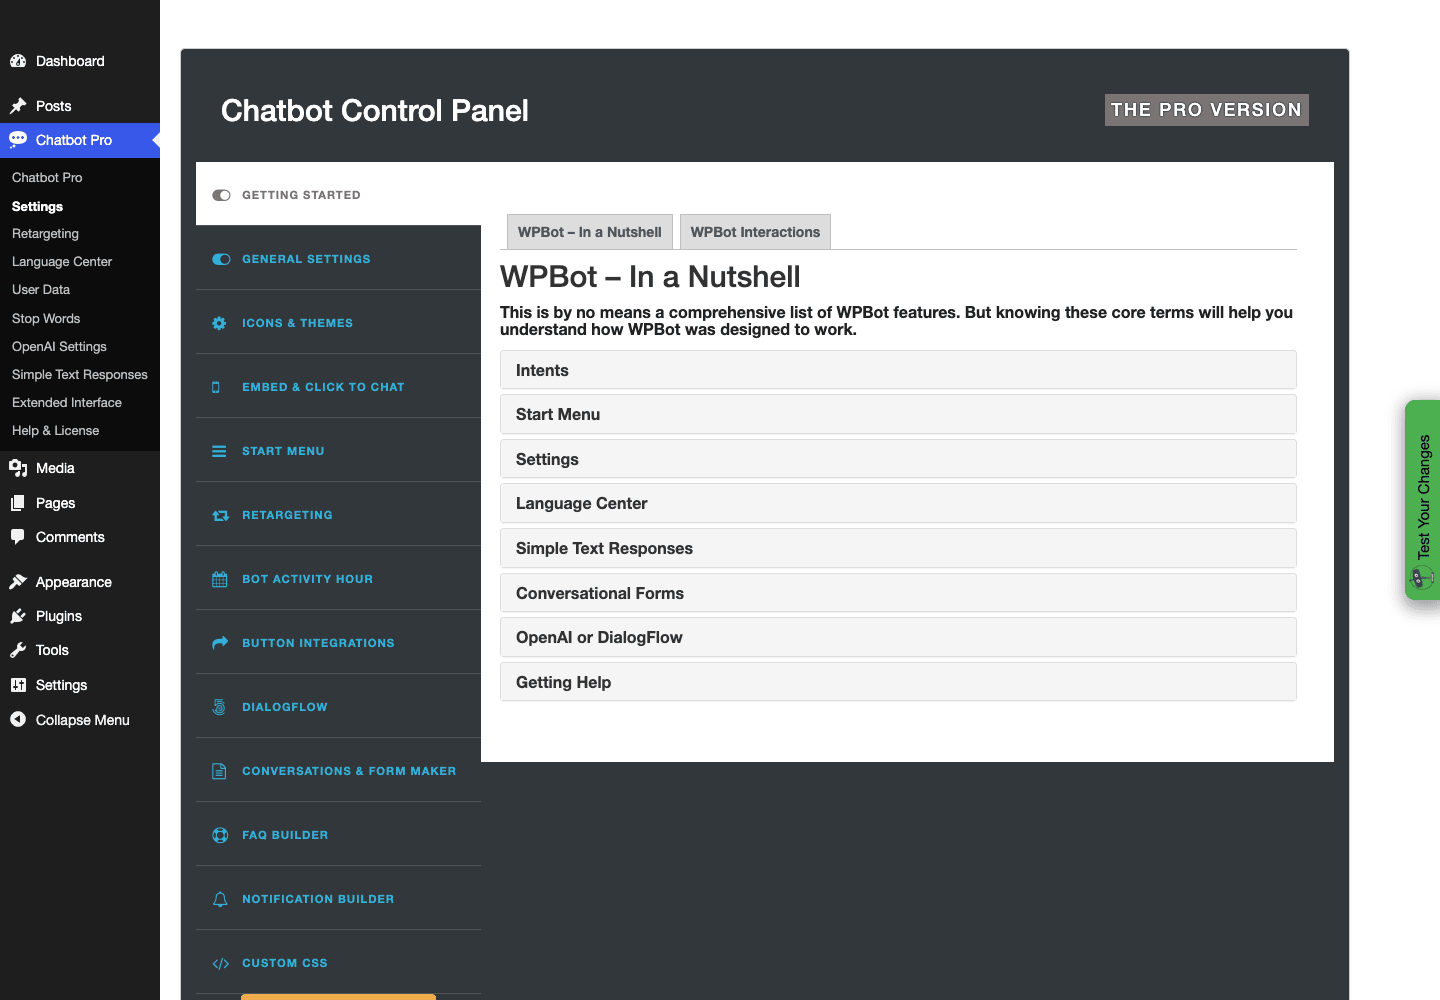Click the calendar icon for Bot Activity Hour
The width and height of the screenshot is (1440, 1000).
point(219,579)
